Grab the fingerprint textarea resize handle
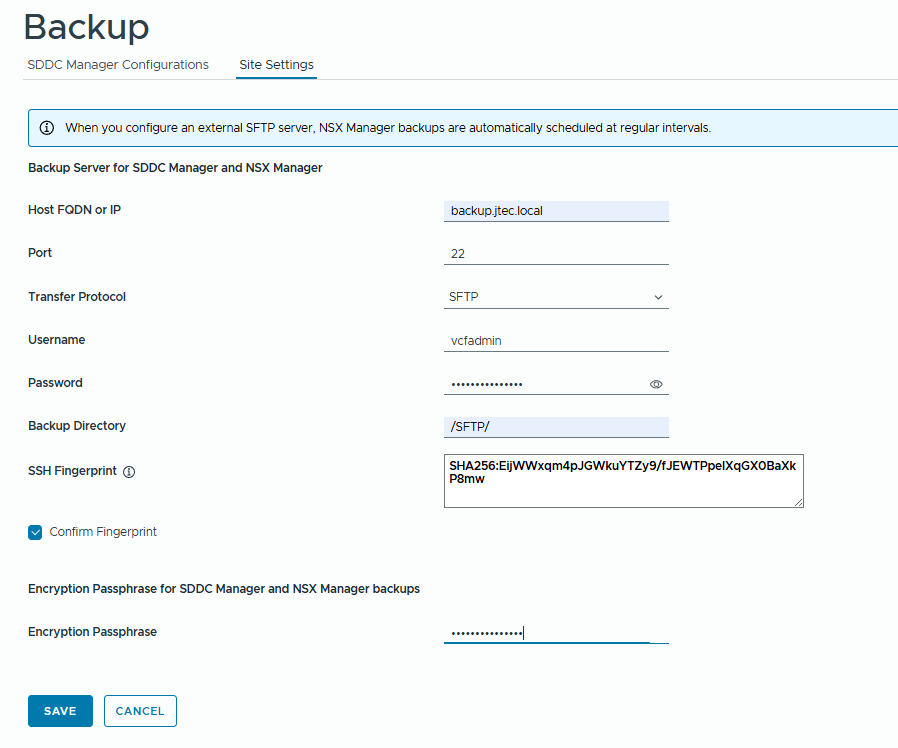The width and height of the screenshot is (898, 748). pos(798,502)
